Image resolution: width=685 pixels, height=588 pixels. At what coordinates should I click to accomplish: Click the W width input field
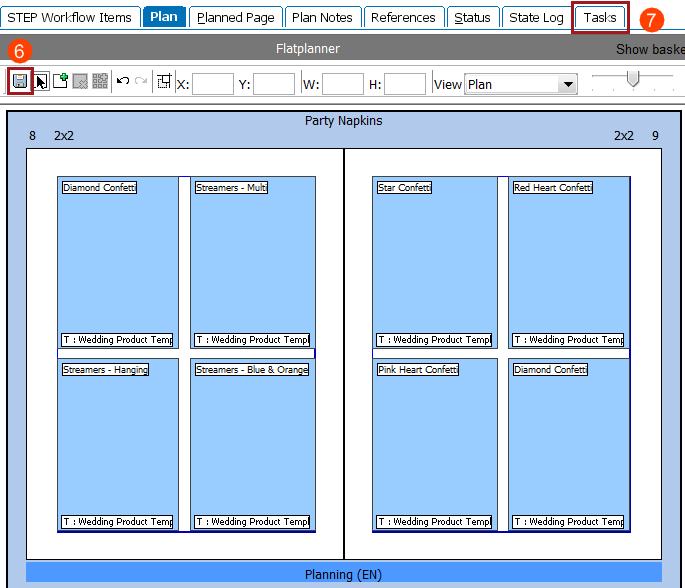pyautogui.click(x=343, y=85)
